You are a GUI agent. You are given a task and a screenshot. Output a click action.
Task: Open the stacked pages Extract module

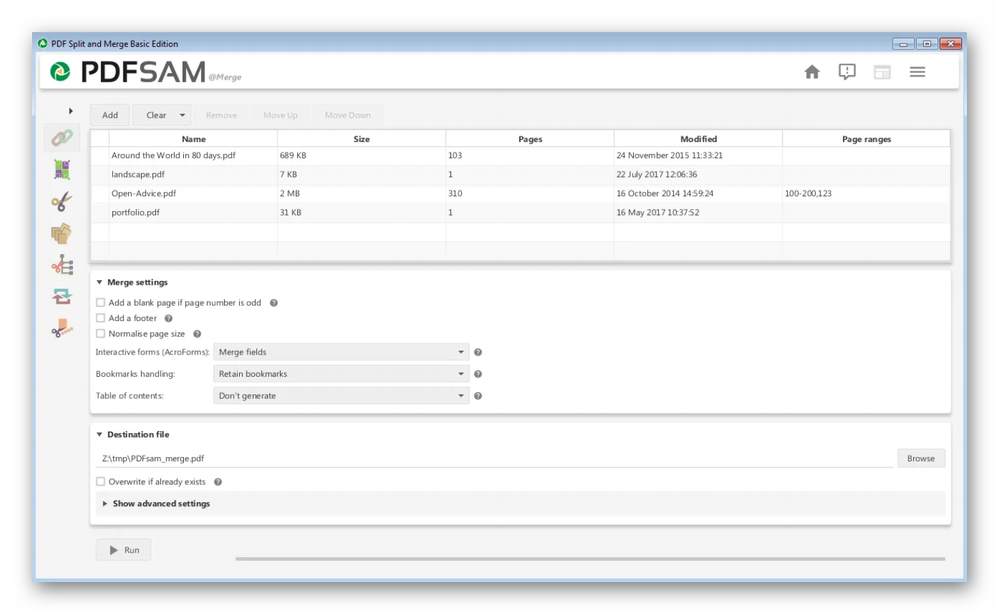(x=62, y=234)
